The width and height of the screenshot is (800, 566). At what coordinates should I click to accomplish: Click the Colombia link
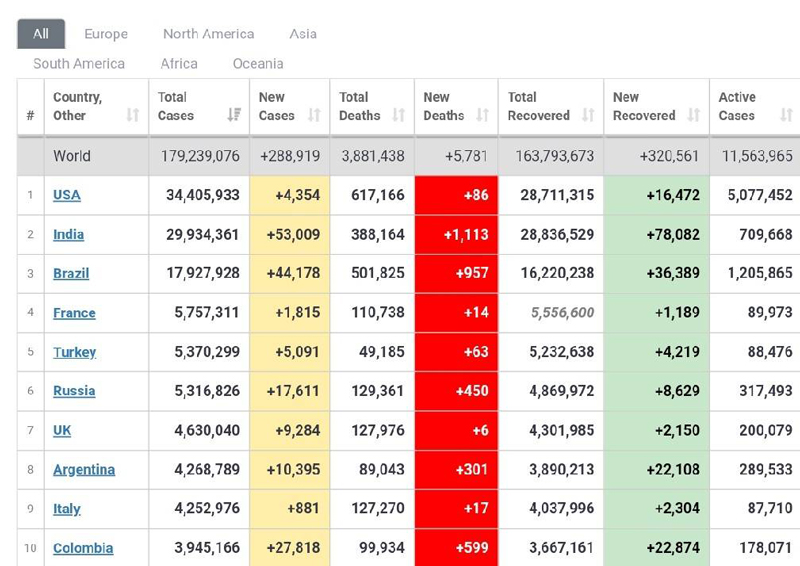(x=83, y=548)
